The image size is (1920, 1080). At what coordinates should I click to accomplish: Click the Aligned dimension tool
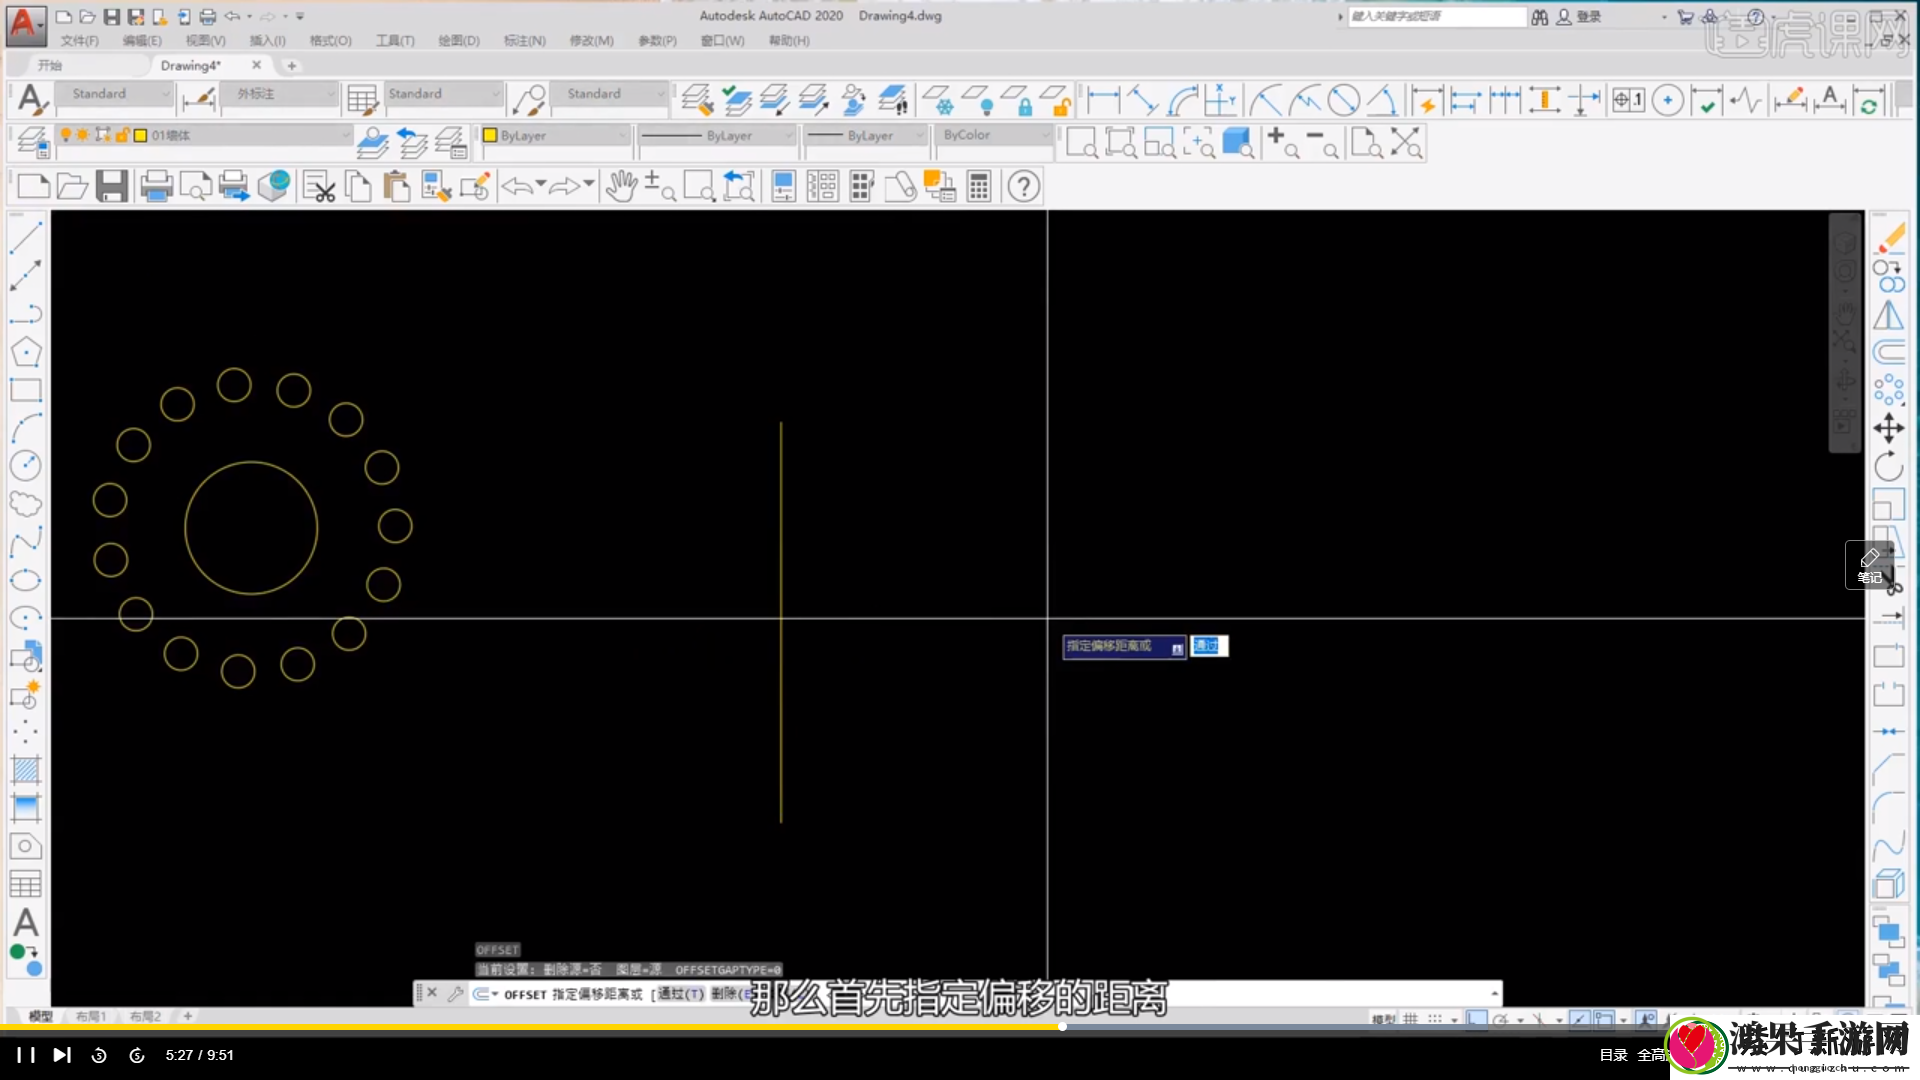tap(1142, 100)
